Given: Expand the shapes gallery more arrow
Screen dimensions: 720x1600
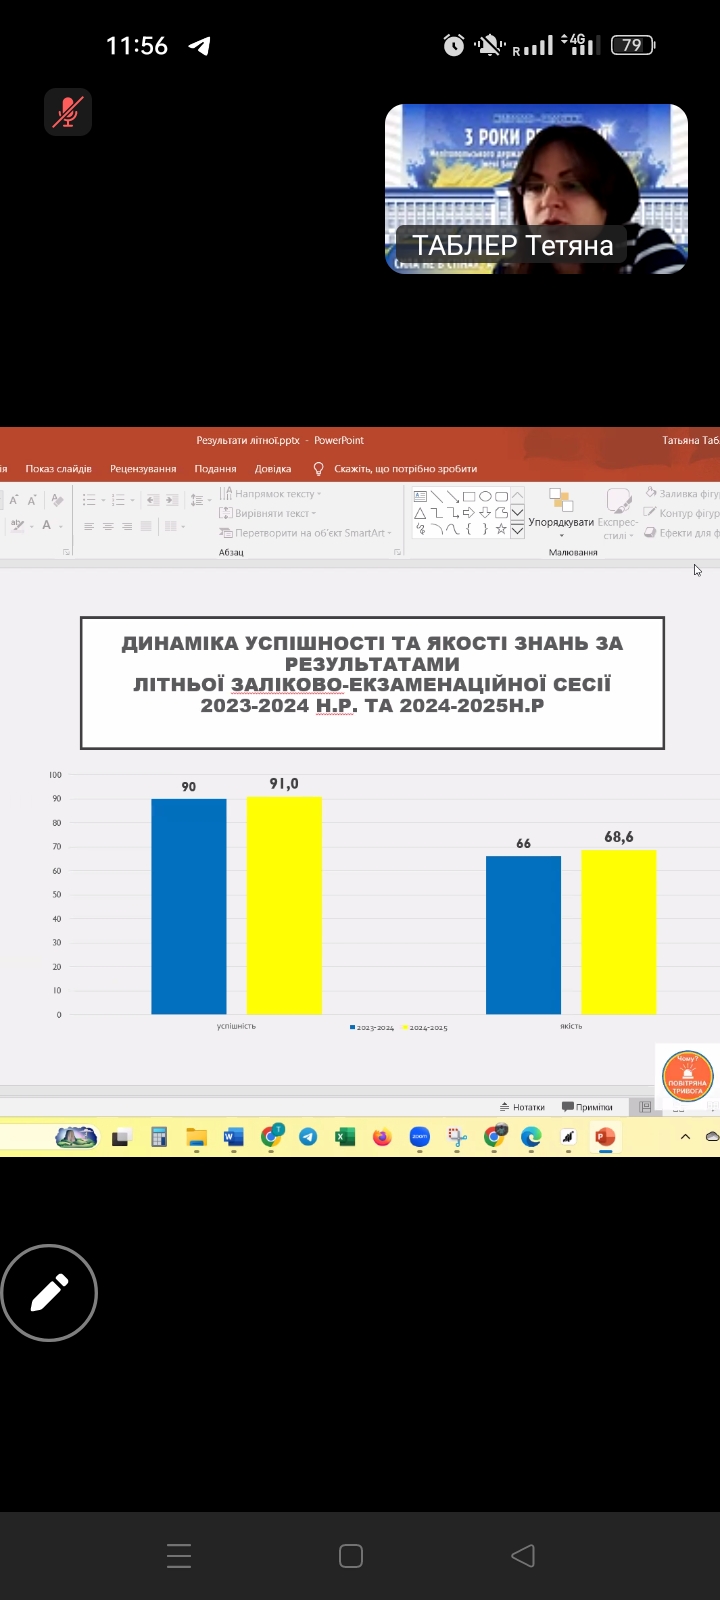Looking at the screenshot, I should tap(517, 531).
